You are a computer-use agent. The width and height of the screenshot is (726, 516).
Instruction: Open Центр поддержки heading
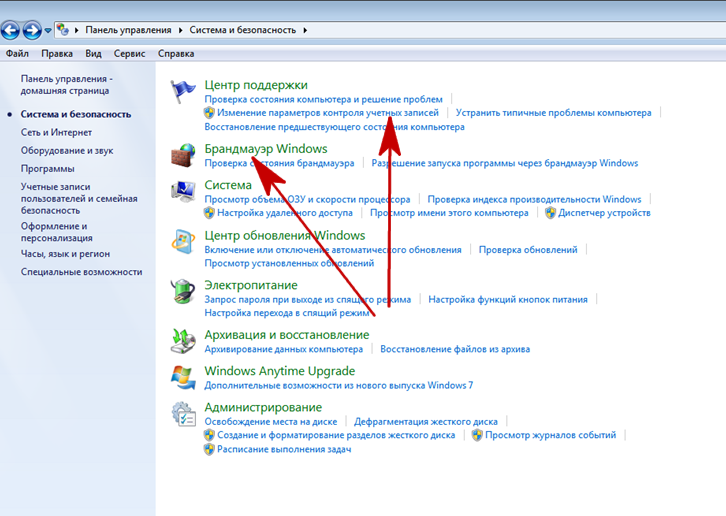coord(256,85)
